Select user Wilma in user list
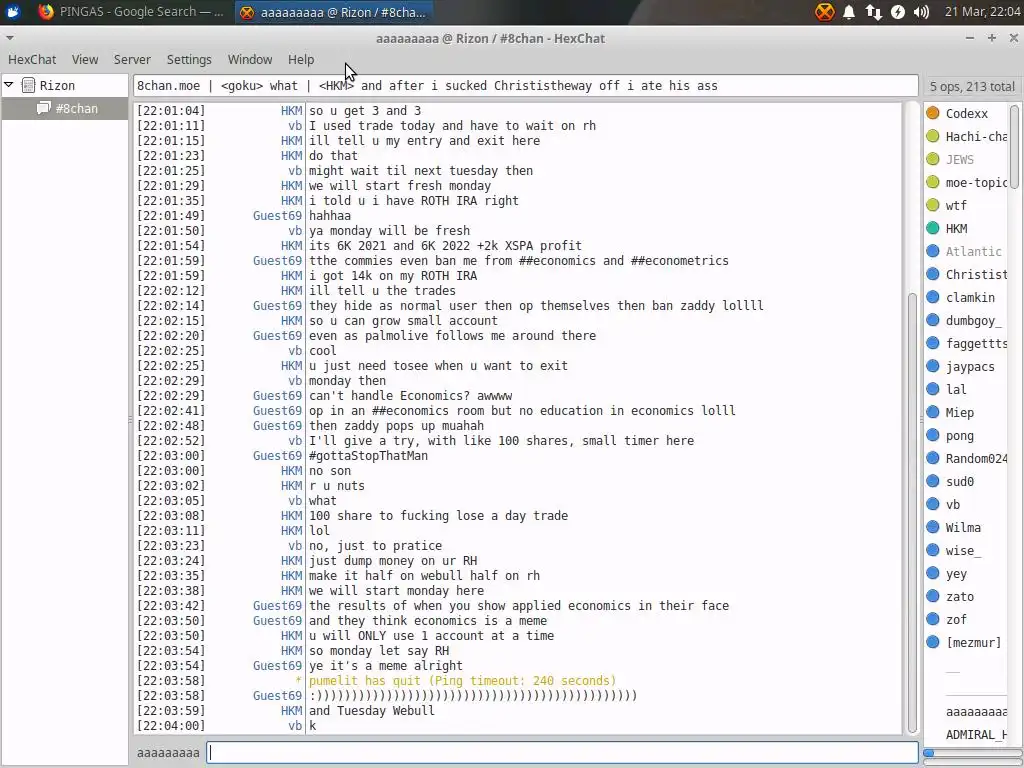 point(963,527)
